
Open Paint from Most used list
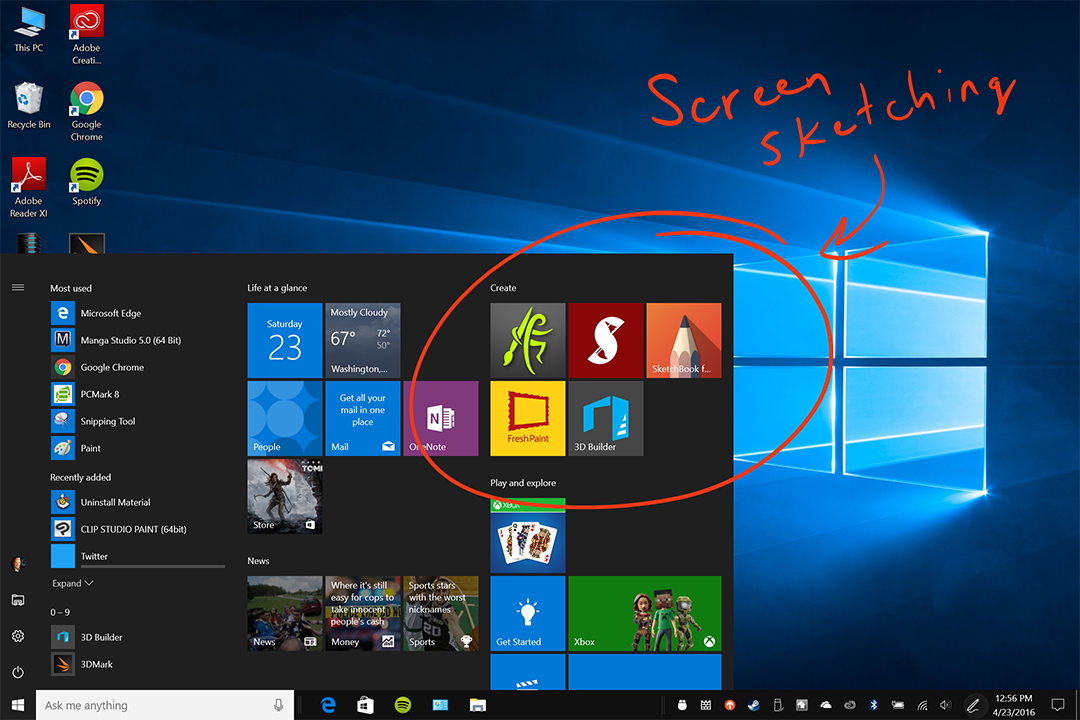(138, 448)
